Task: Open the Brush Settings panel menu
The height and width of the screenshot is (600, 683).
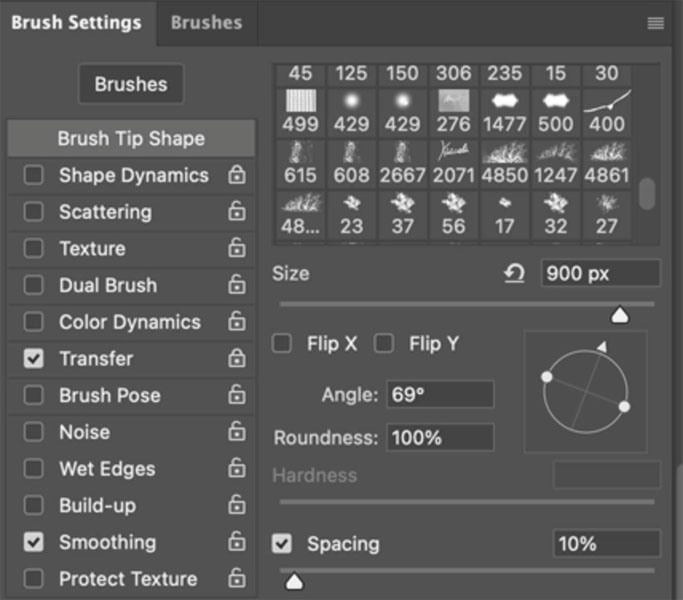Action: click(656, 23)
